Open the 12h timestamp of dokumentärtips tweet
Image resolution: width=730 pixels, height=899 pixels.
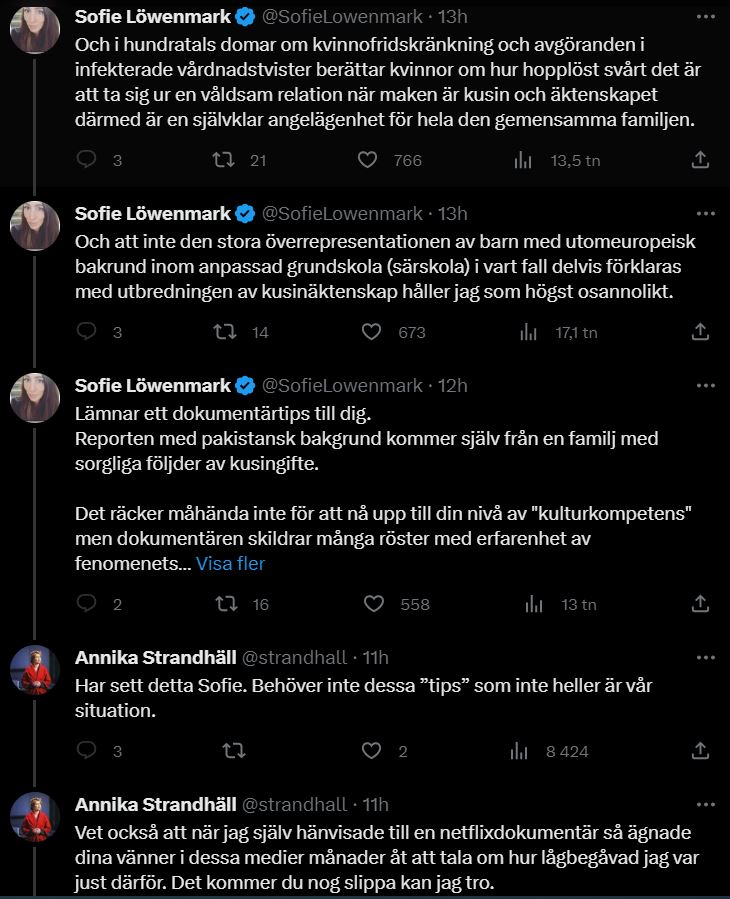click(454, 386)
